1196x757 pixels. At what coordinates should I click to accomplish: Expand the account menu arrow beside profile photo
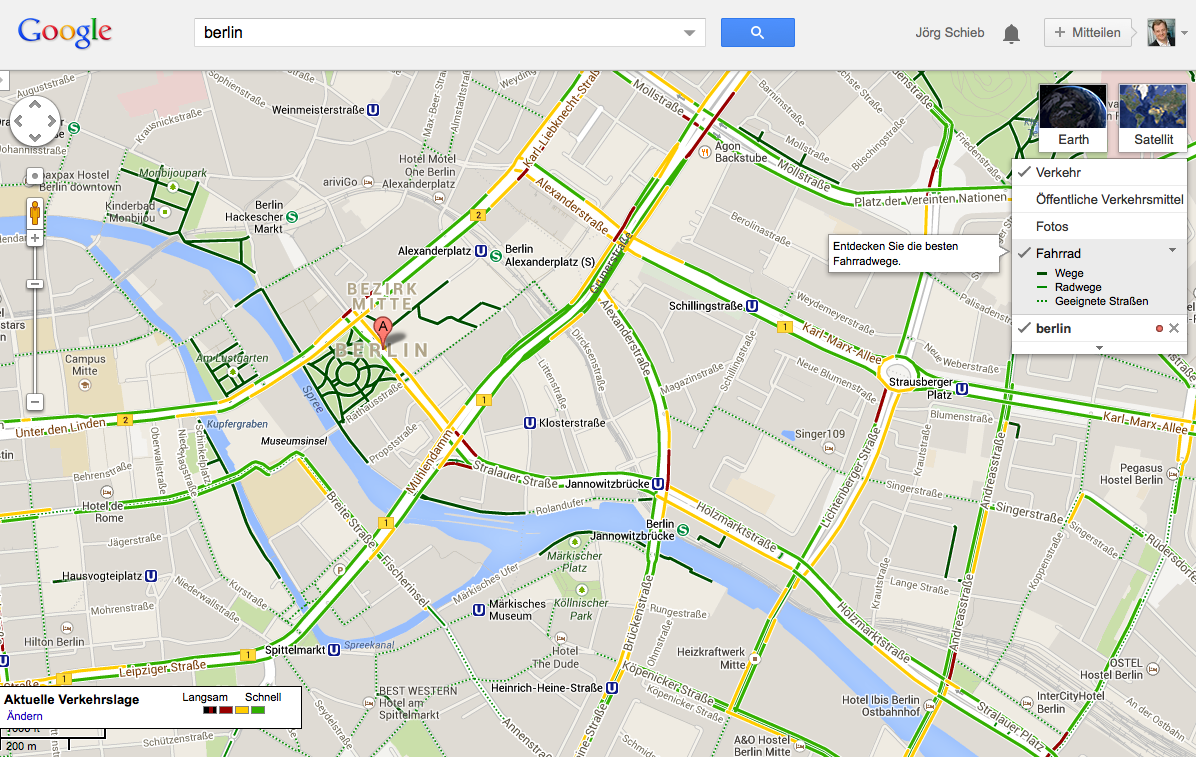coord(1185,33)
